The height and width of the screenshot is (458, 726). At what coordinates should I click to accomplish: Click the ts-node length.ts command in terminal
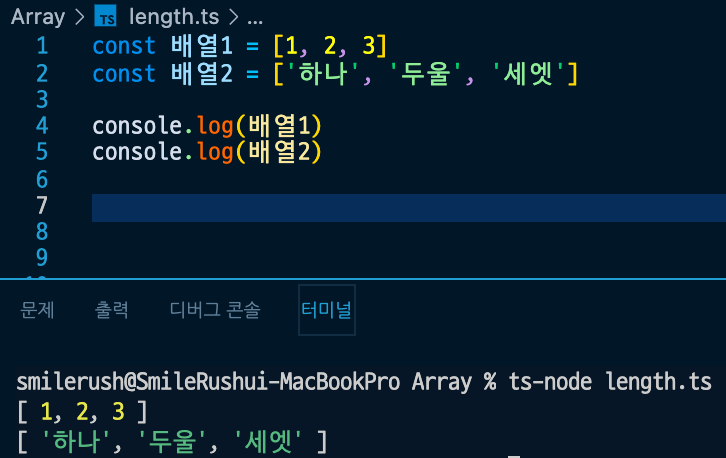pos(610,382)
